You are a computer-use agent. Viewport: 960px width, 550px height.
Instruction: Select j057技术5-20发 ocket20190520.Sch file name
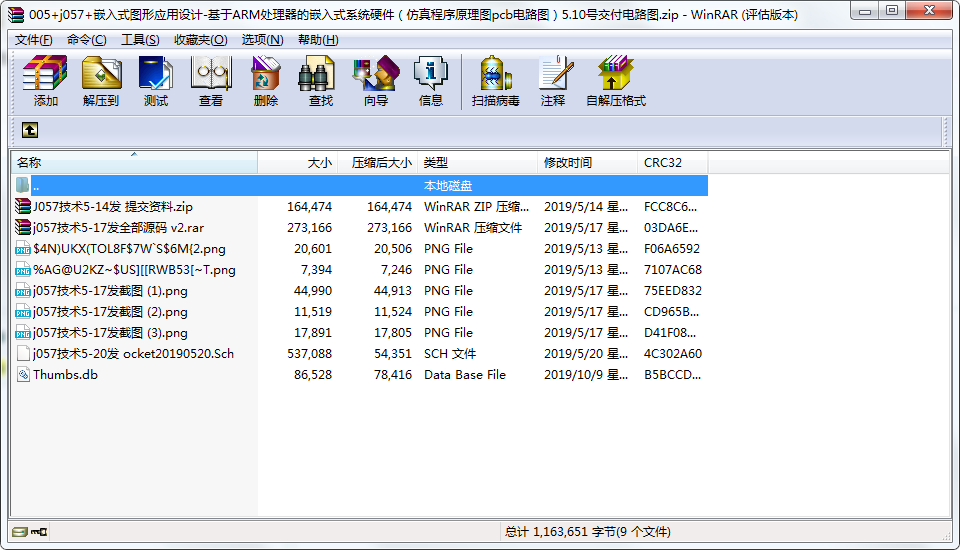[133, 353]
